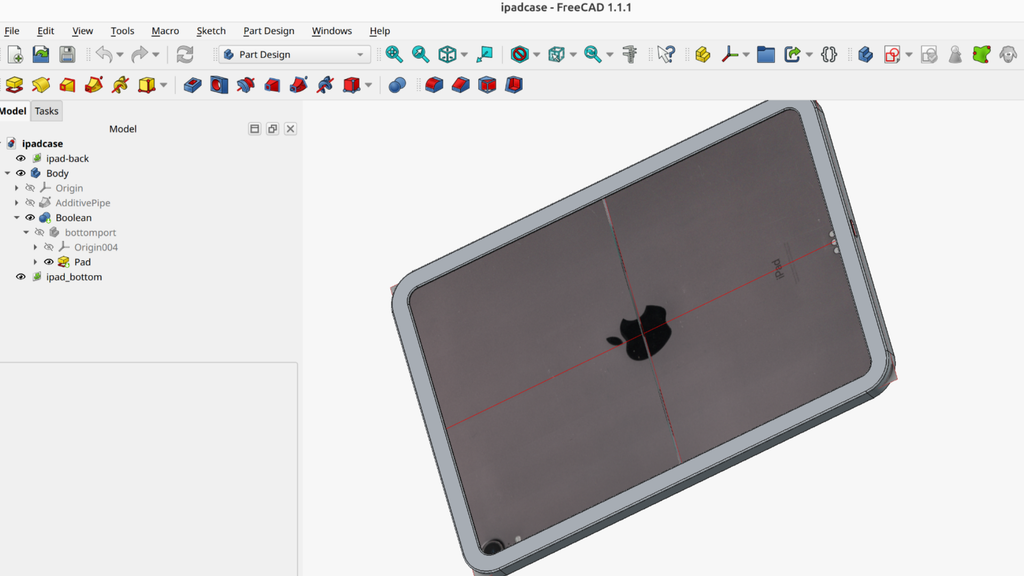Screen dimensions: 1024x576
Task: Click the blue Create body icon
Action: (x=866, y=54)
